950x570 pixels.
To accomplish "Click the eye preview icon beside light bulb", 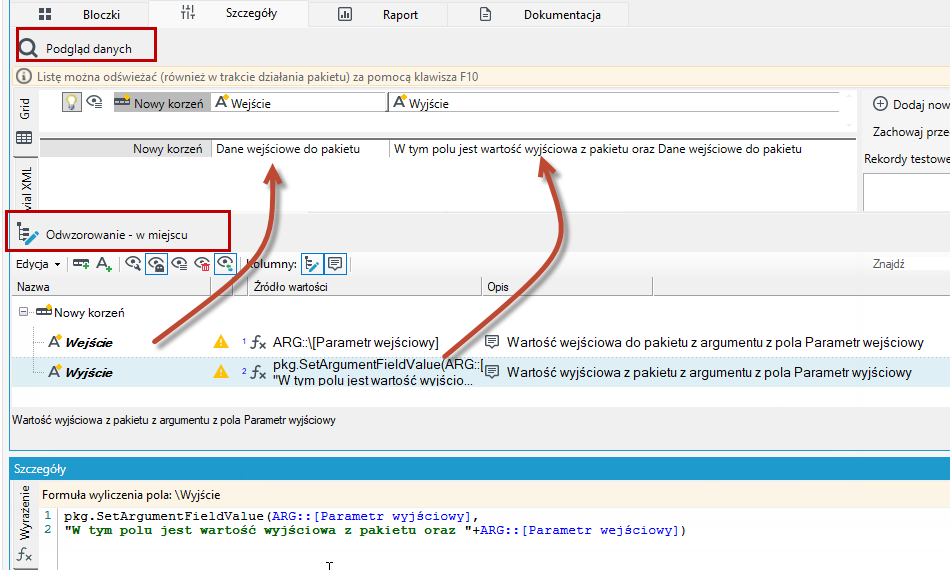I will click(x=94, y=102).
